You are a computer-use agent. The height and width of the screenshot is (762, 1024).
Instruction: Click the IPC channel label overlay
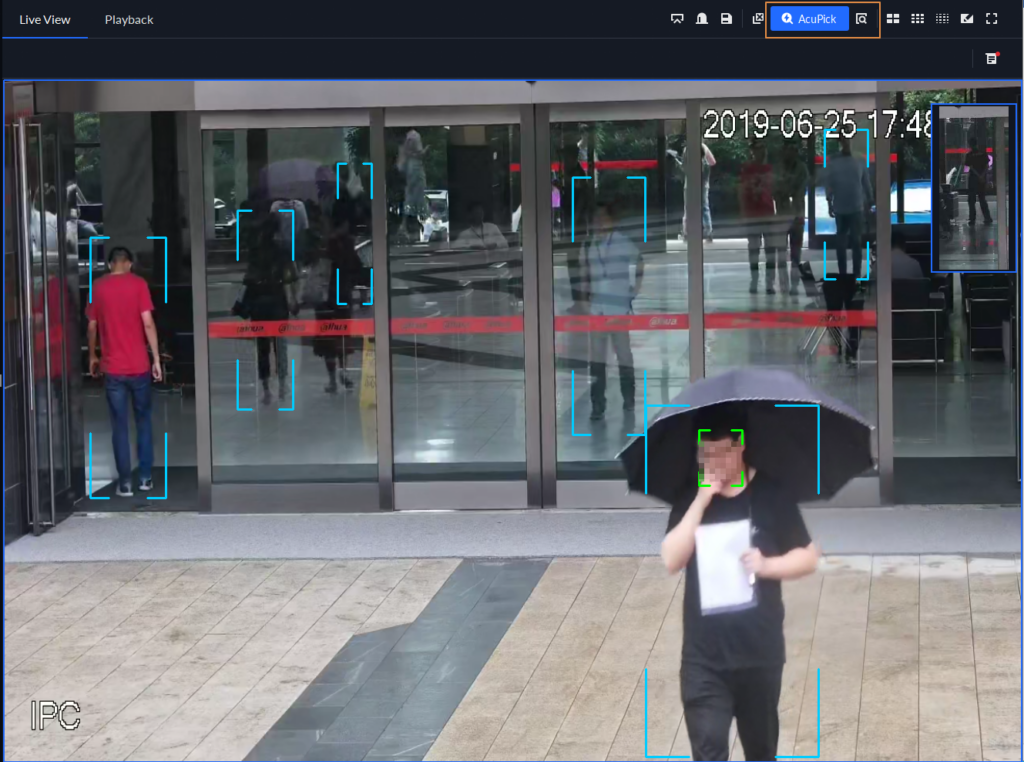[55, 715]
